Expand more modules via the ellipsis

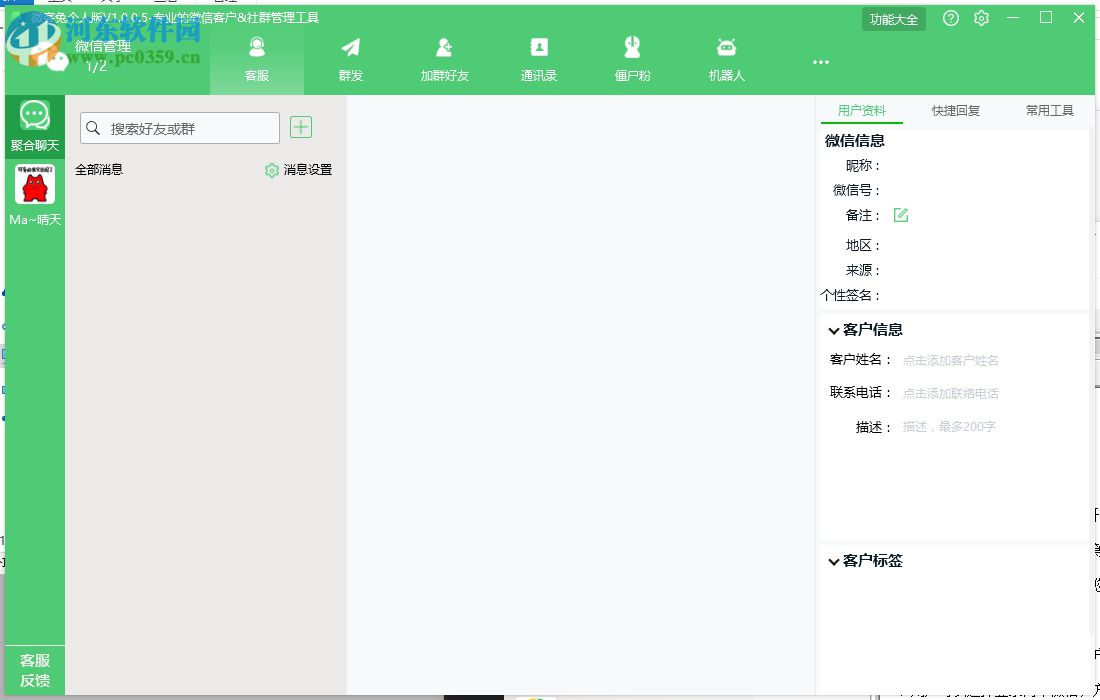[x=820, y=61]
